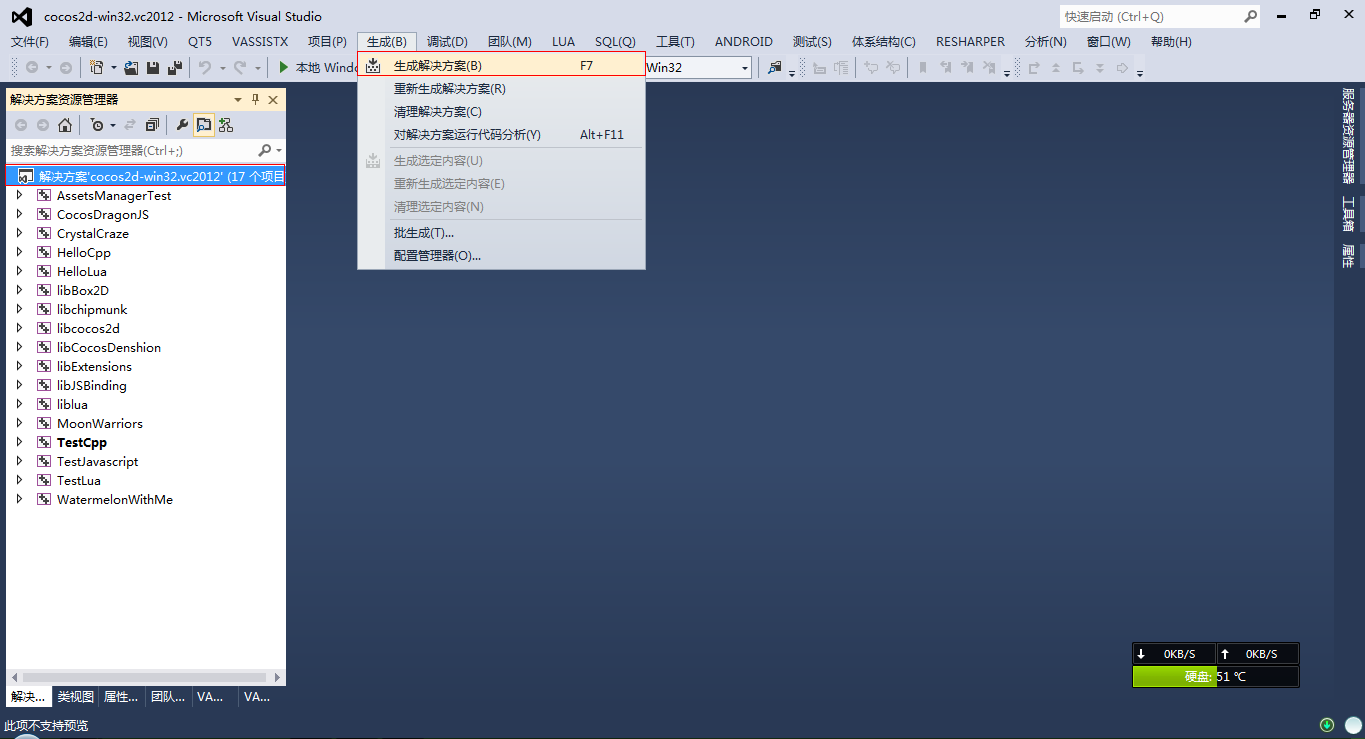Select the solution 'cocos2d-win32.vc2012' root node
Viewport: 1365px width, 739px height.
pos(146,176)
